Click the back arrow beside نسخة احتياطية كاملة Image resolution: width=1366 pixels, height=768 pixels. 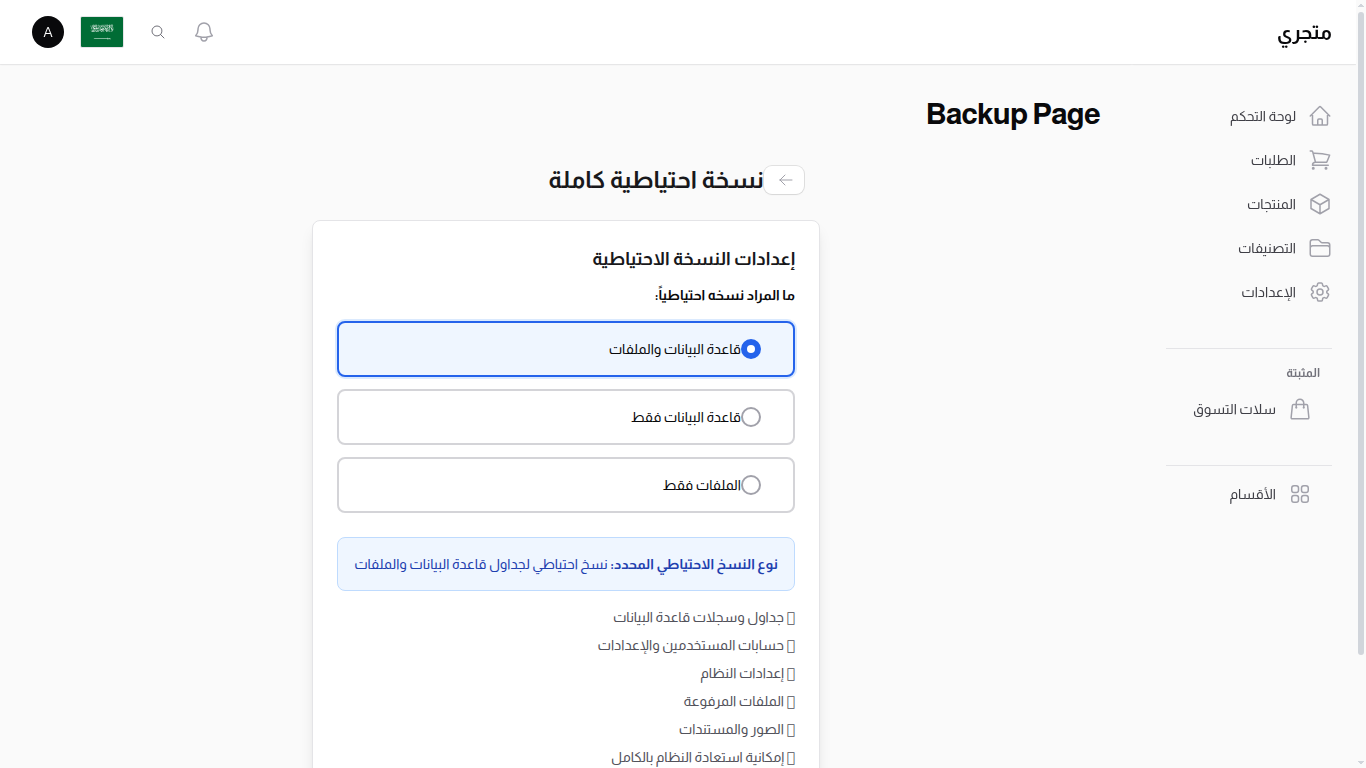click(x=785, y=180)
